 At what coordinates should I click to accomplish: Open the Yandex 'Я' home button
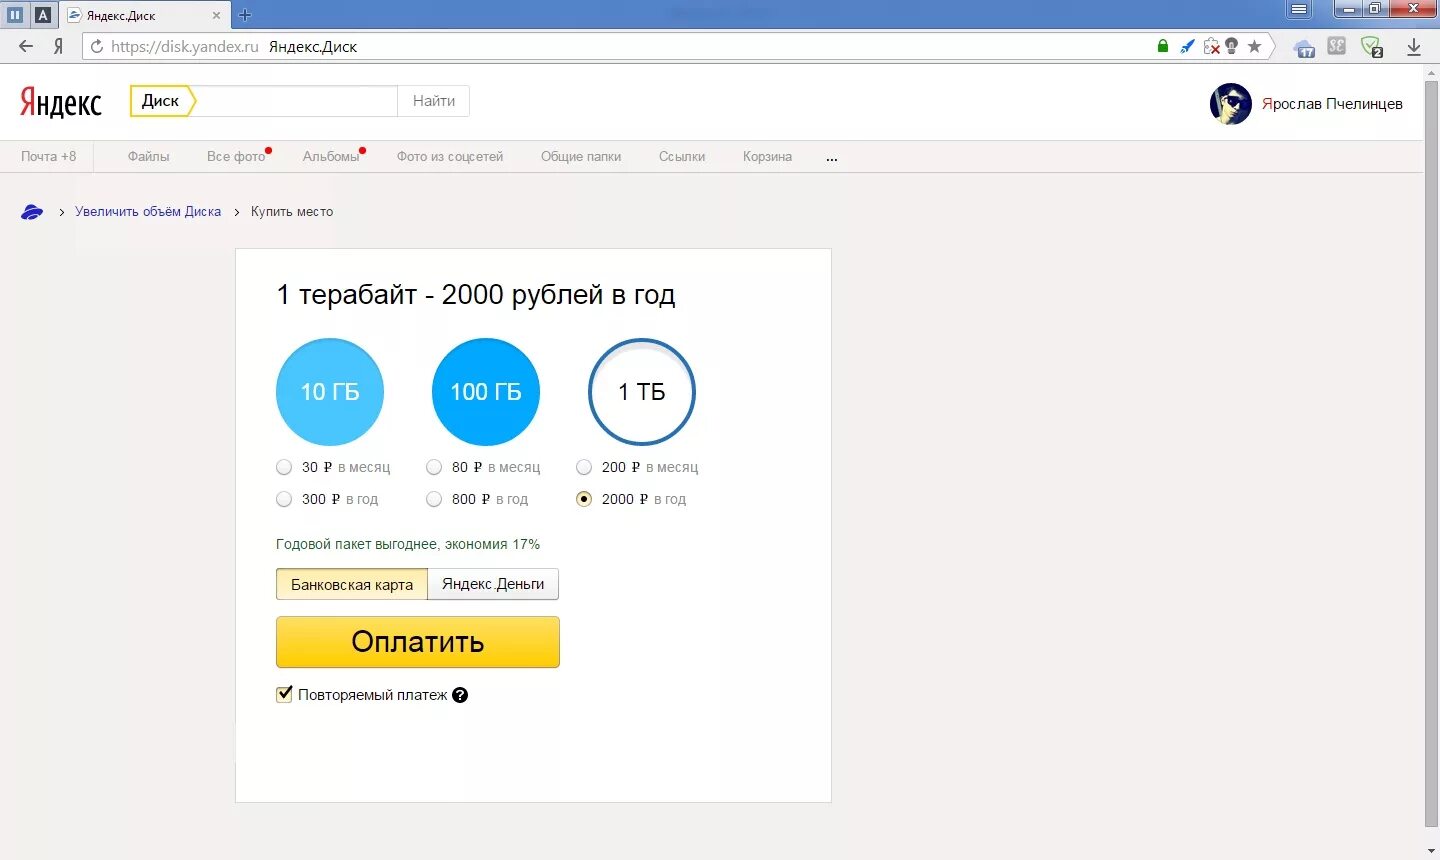coord(58,46)
